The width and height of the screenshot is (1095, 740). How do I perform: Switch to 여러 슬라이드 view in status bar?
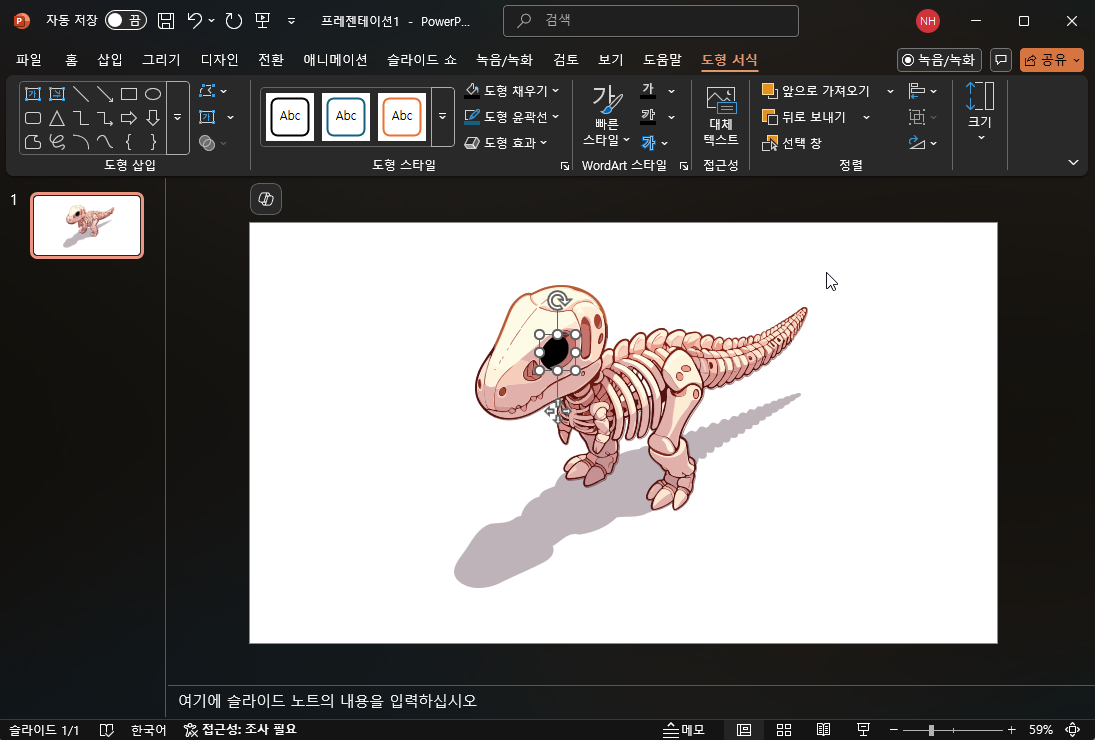coord(784,729)
